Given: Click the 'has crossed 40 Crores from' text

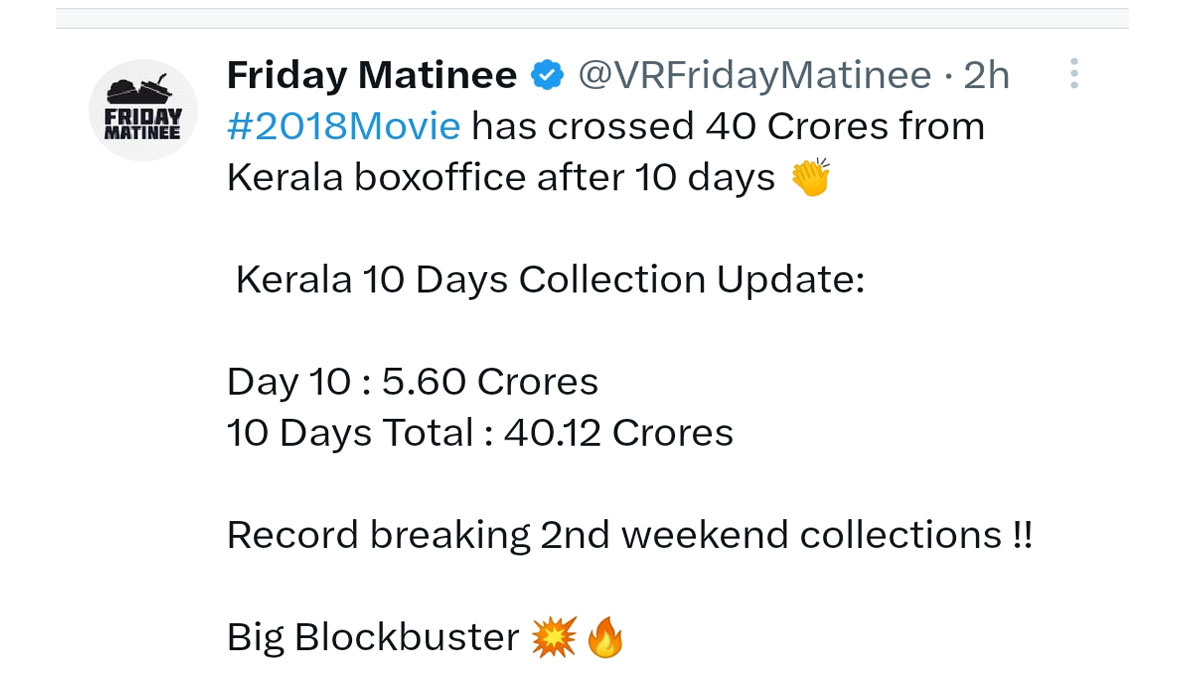Looking at the screenshot, I should click(728, 127).
